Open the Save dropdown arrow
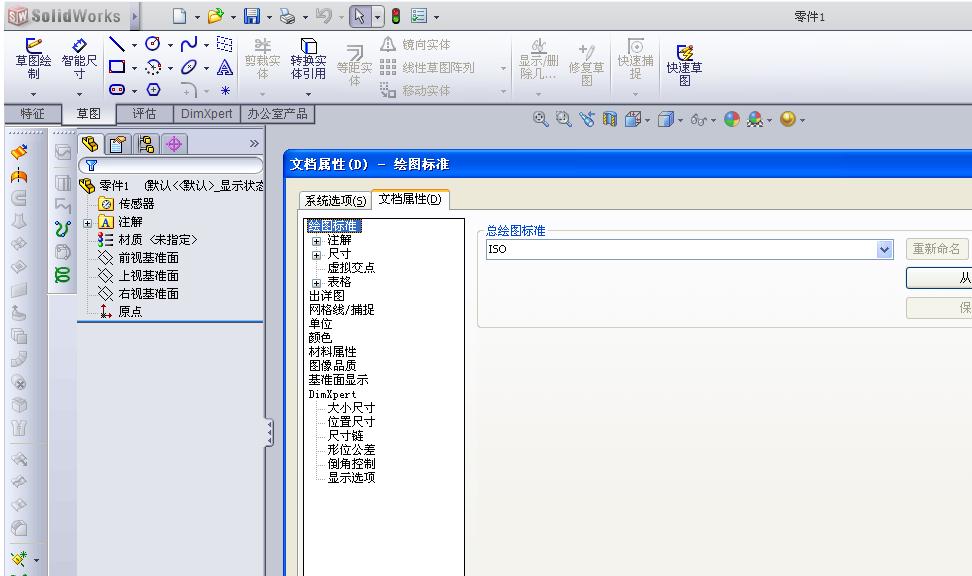The height and width of the screenshot is (576, 972). coord(269,17)
